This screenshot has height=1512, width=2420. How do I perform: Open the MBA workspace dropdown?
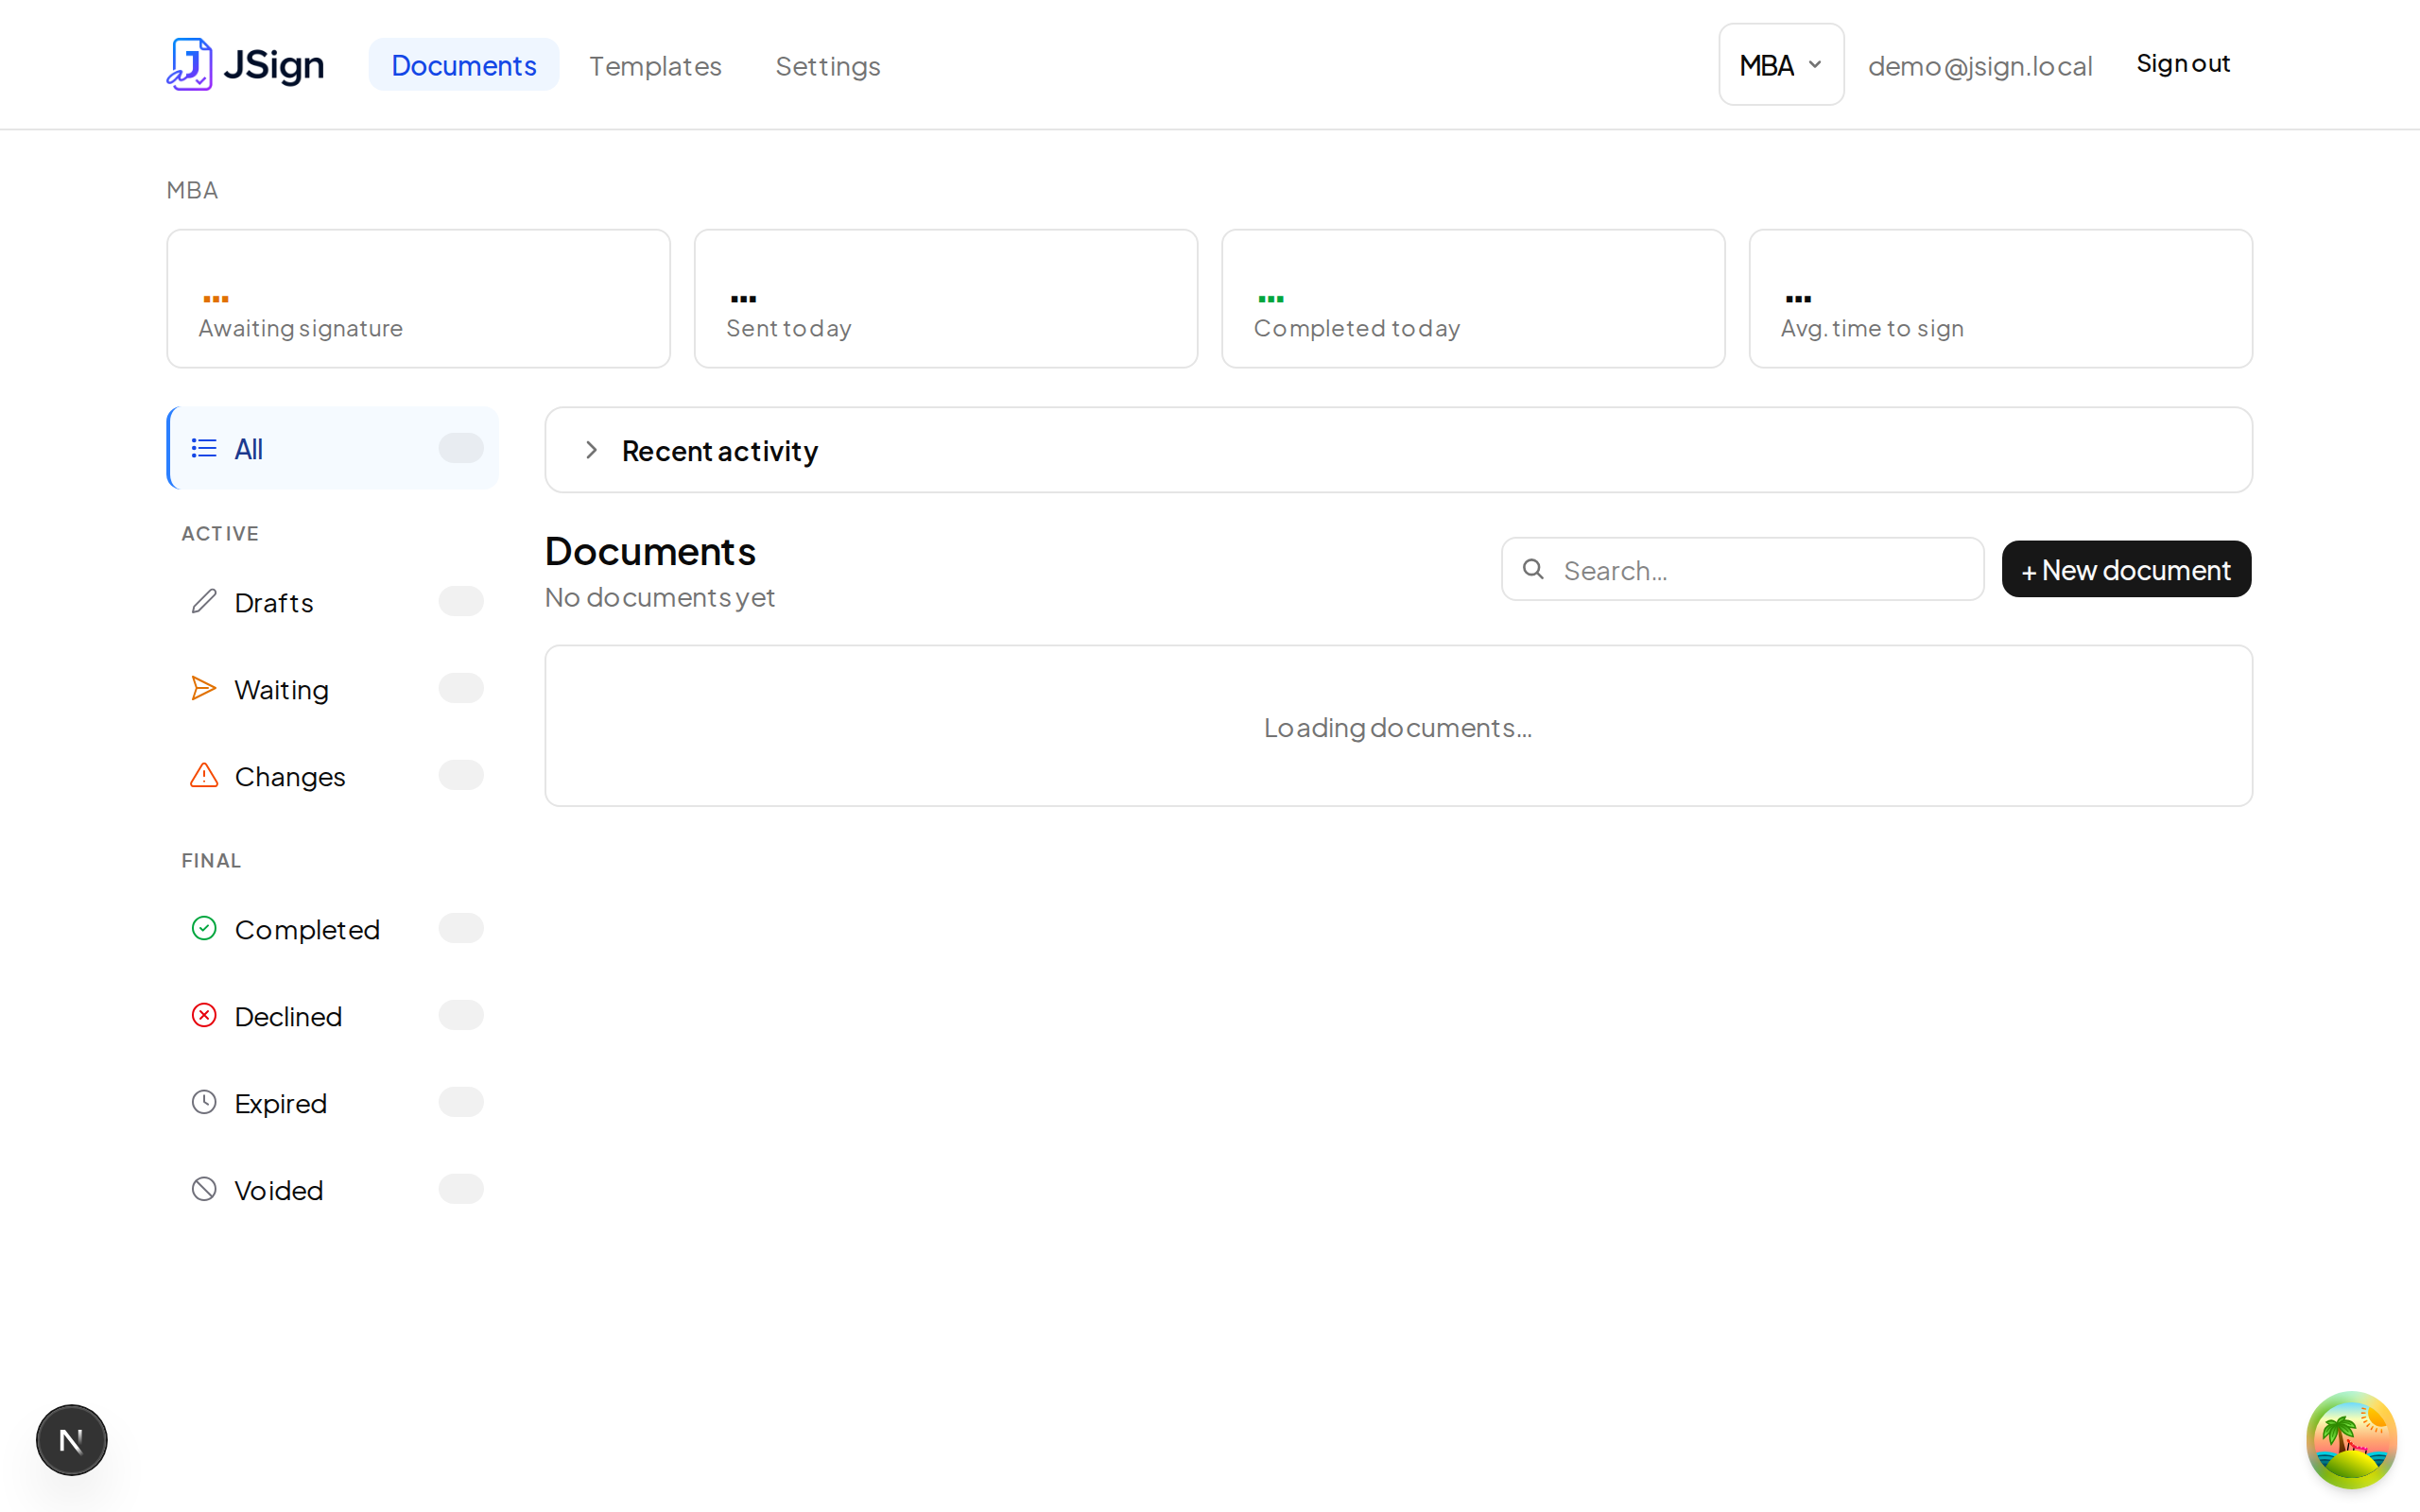(1781, 65)
